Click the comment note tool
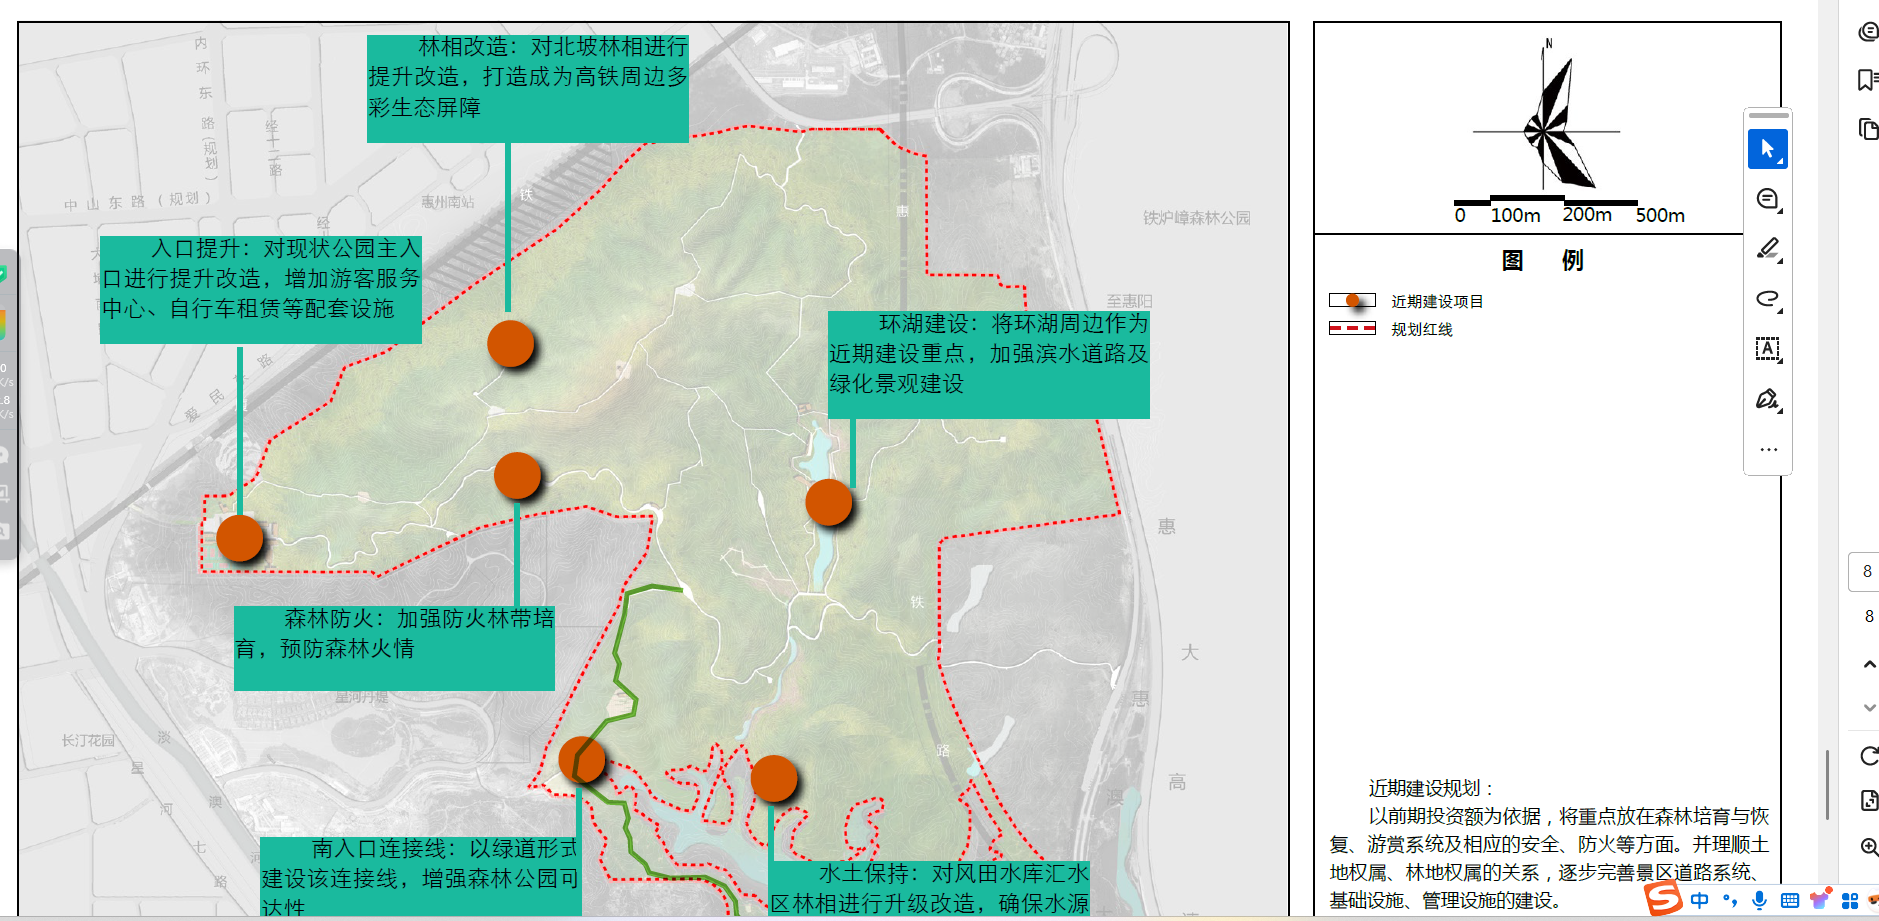 [1767, 199]
